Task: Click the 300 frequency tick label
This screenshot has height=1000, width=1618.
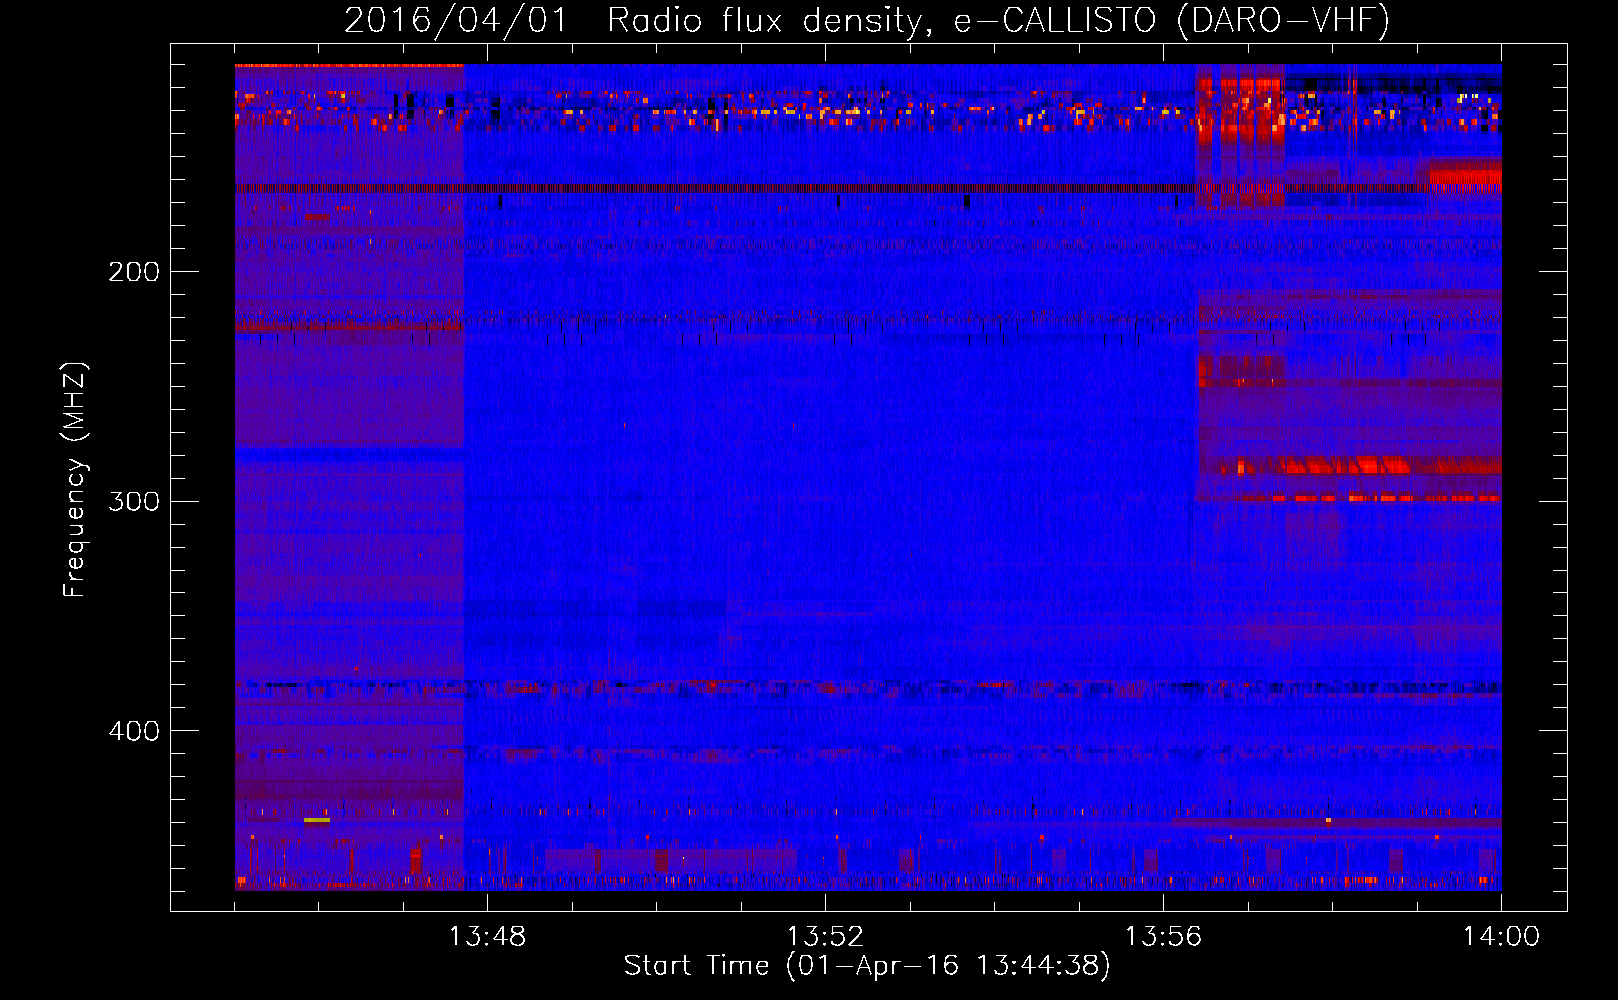Action: point(134,501)
